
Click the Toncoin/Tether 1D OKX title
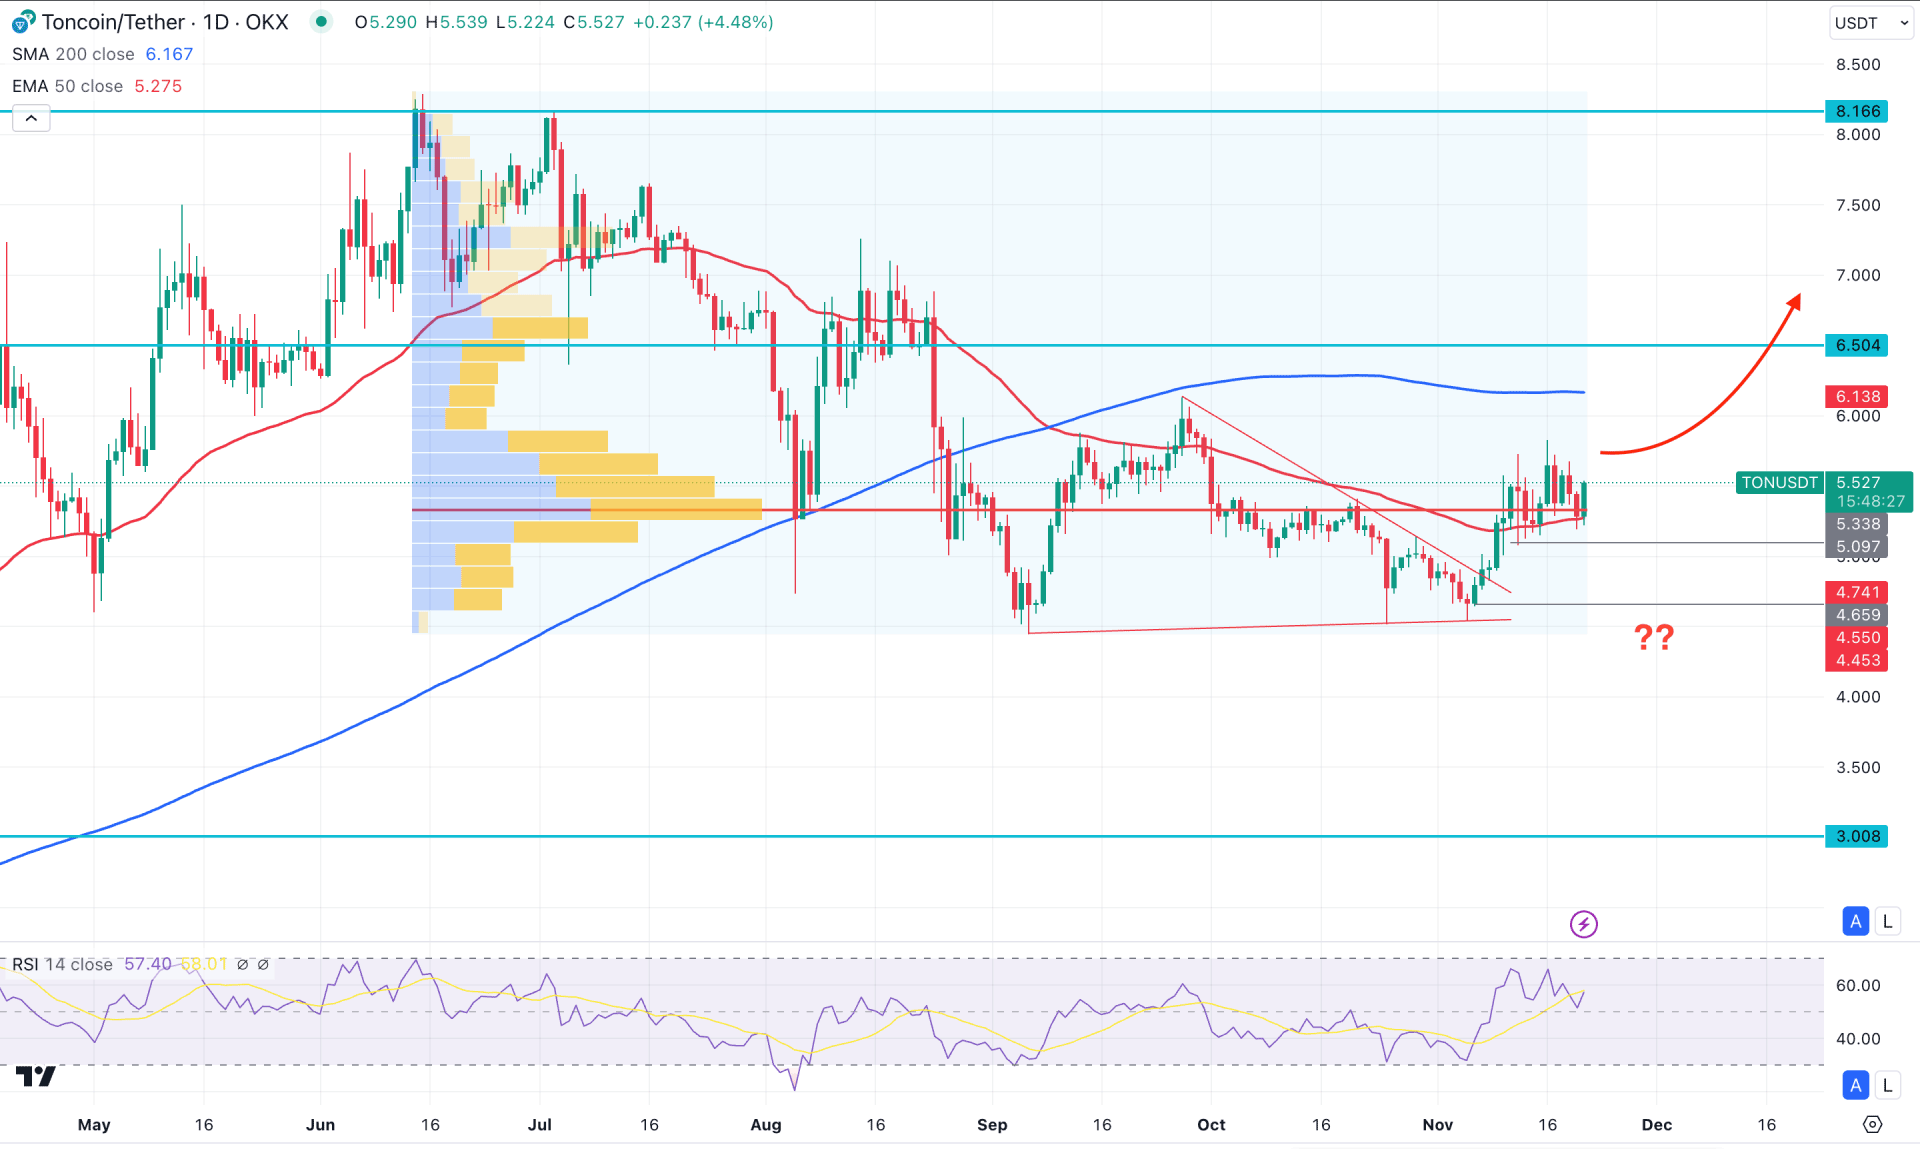[x=165, y=22]
